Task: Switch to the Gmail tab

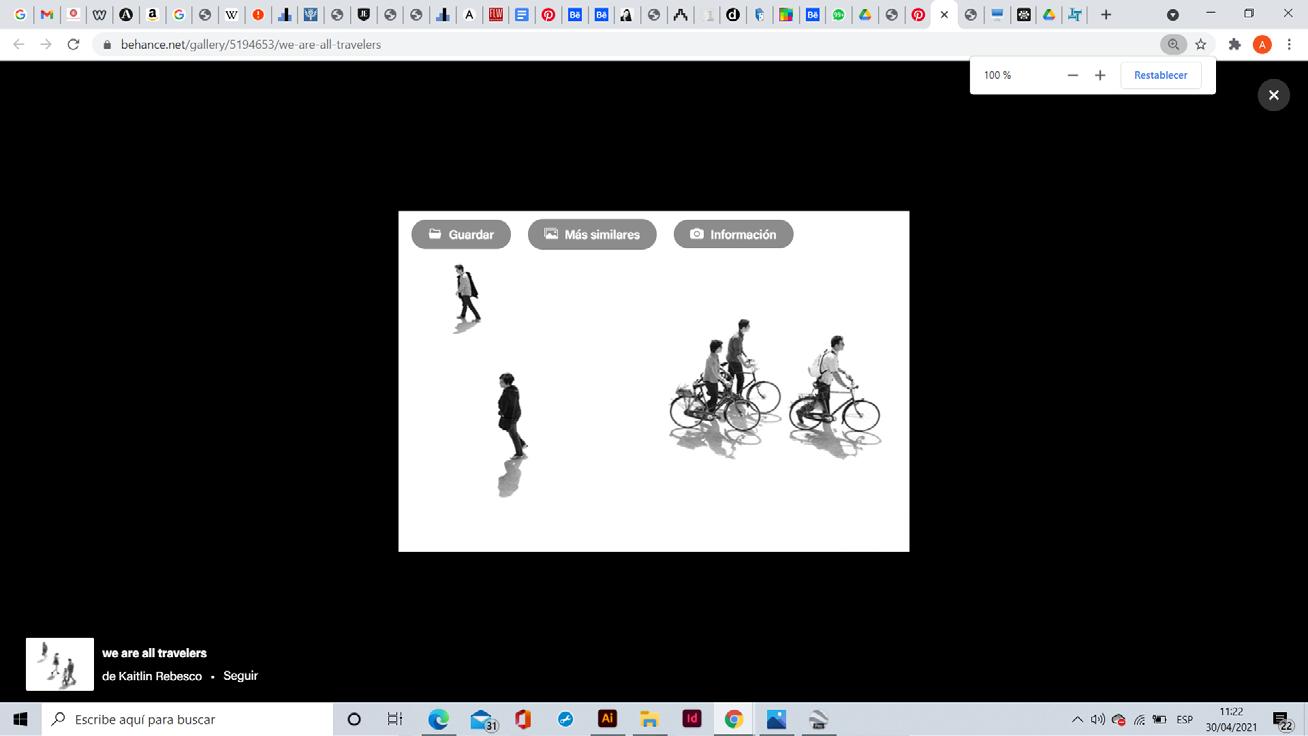Action: (46, 15)
